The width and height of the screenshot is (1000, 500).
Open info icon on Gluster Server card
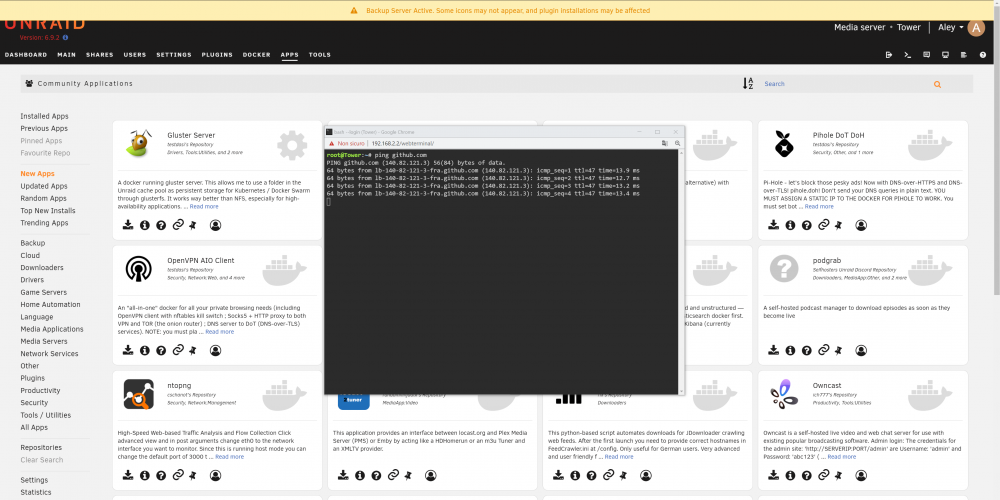click(x=145, y=225)
